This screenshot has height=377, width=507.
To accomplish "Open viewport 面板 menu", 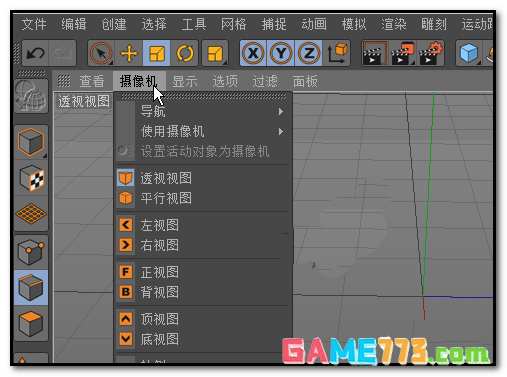I will (305, 81).
